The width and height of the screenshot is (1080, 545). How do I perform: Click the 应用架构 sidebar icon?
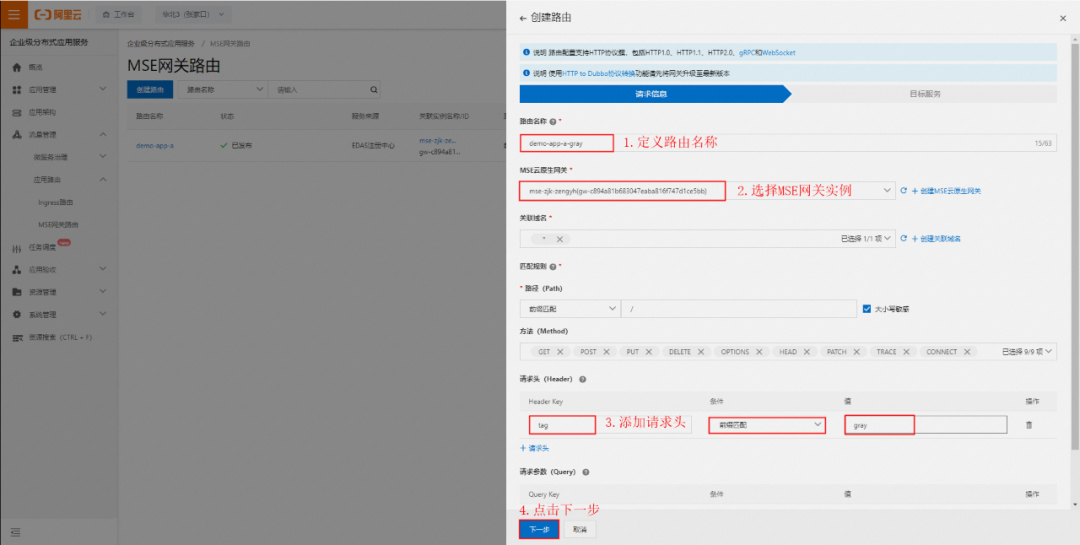(x=17, y=112)
